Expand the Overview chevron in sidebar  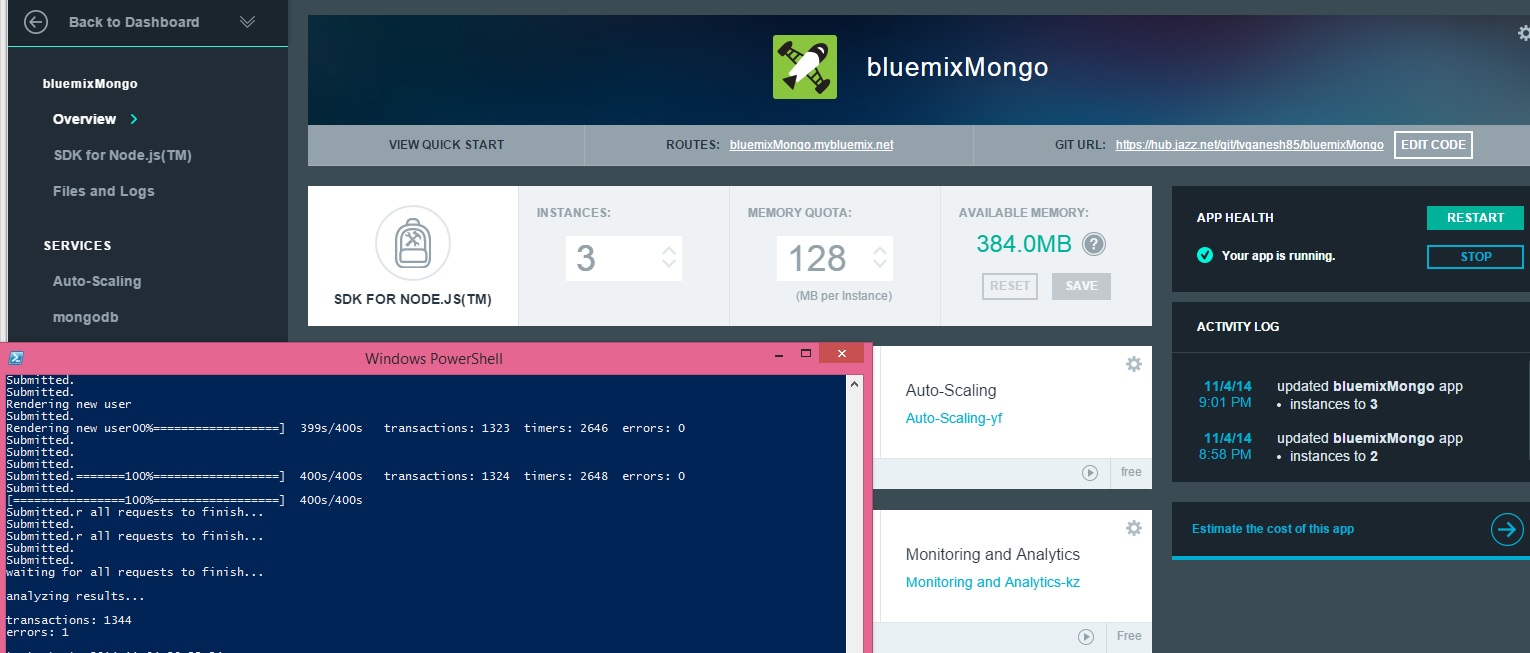coord(134,119)
